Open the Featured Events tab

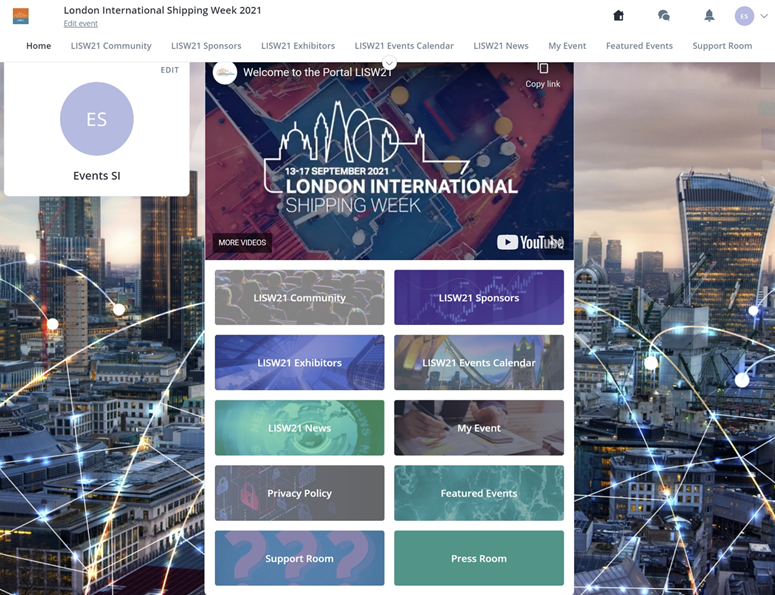[639, 46]
